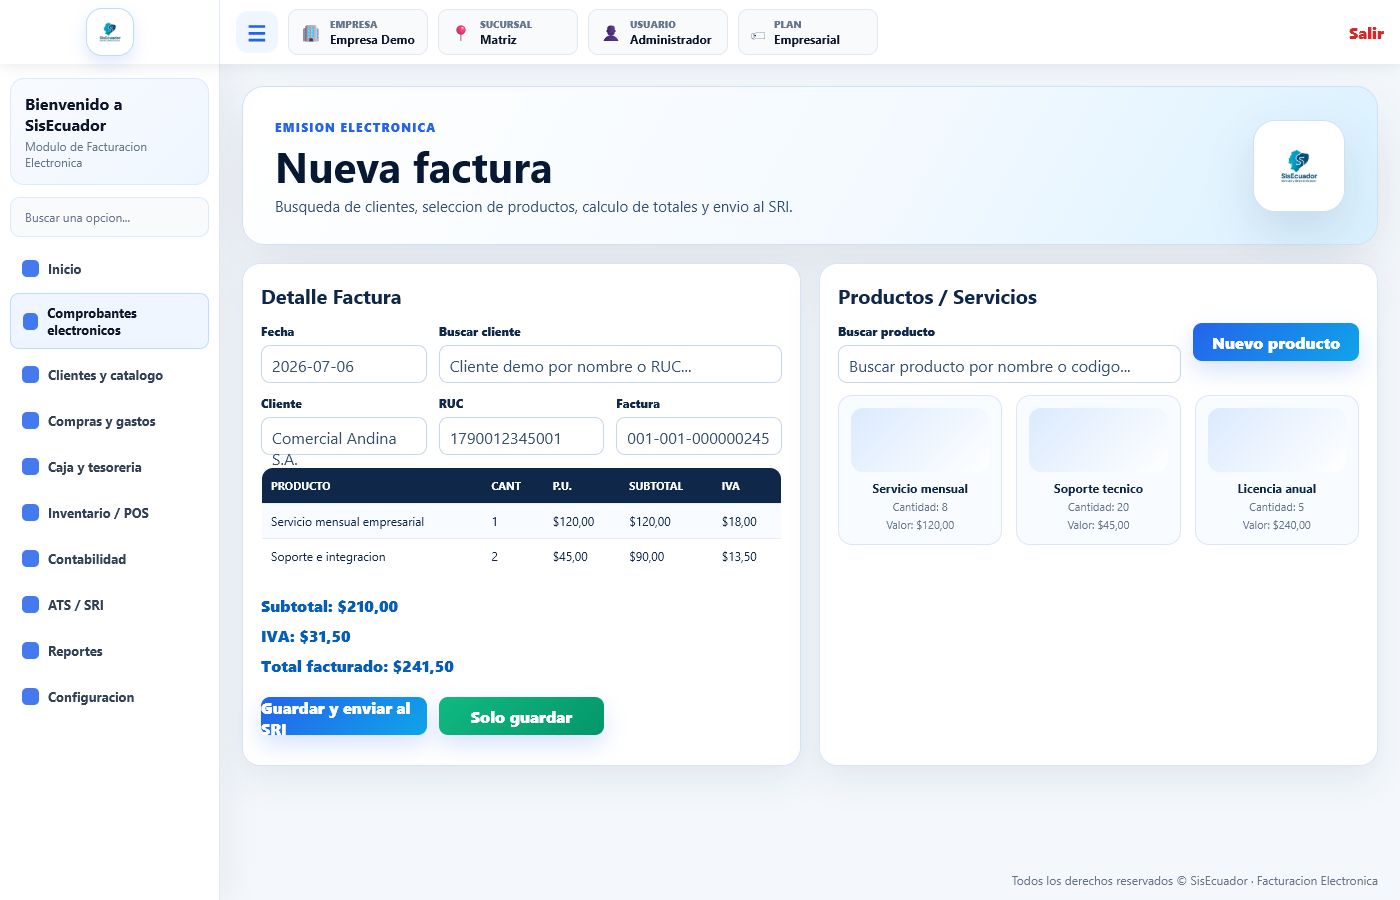1400x900 pixels.
Task: Open Caja y tesoreria section
Action: tap(109, 467)
